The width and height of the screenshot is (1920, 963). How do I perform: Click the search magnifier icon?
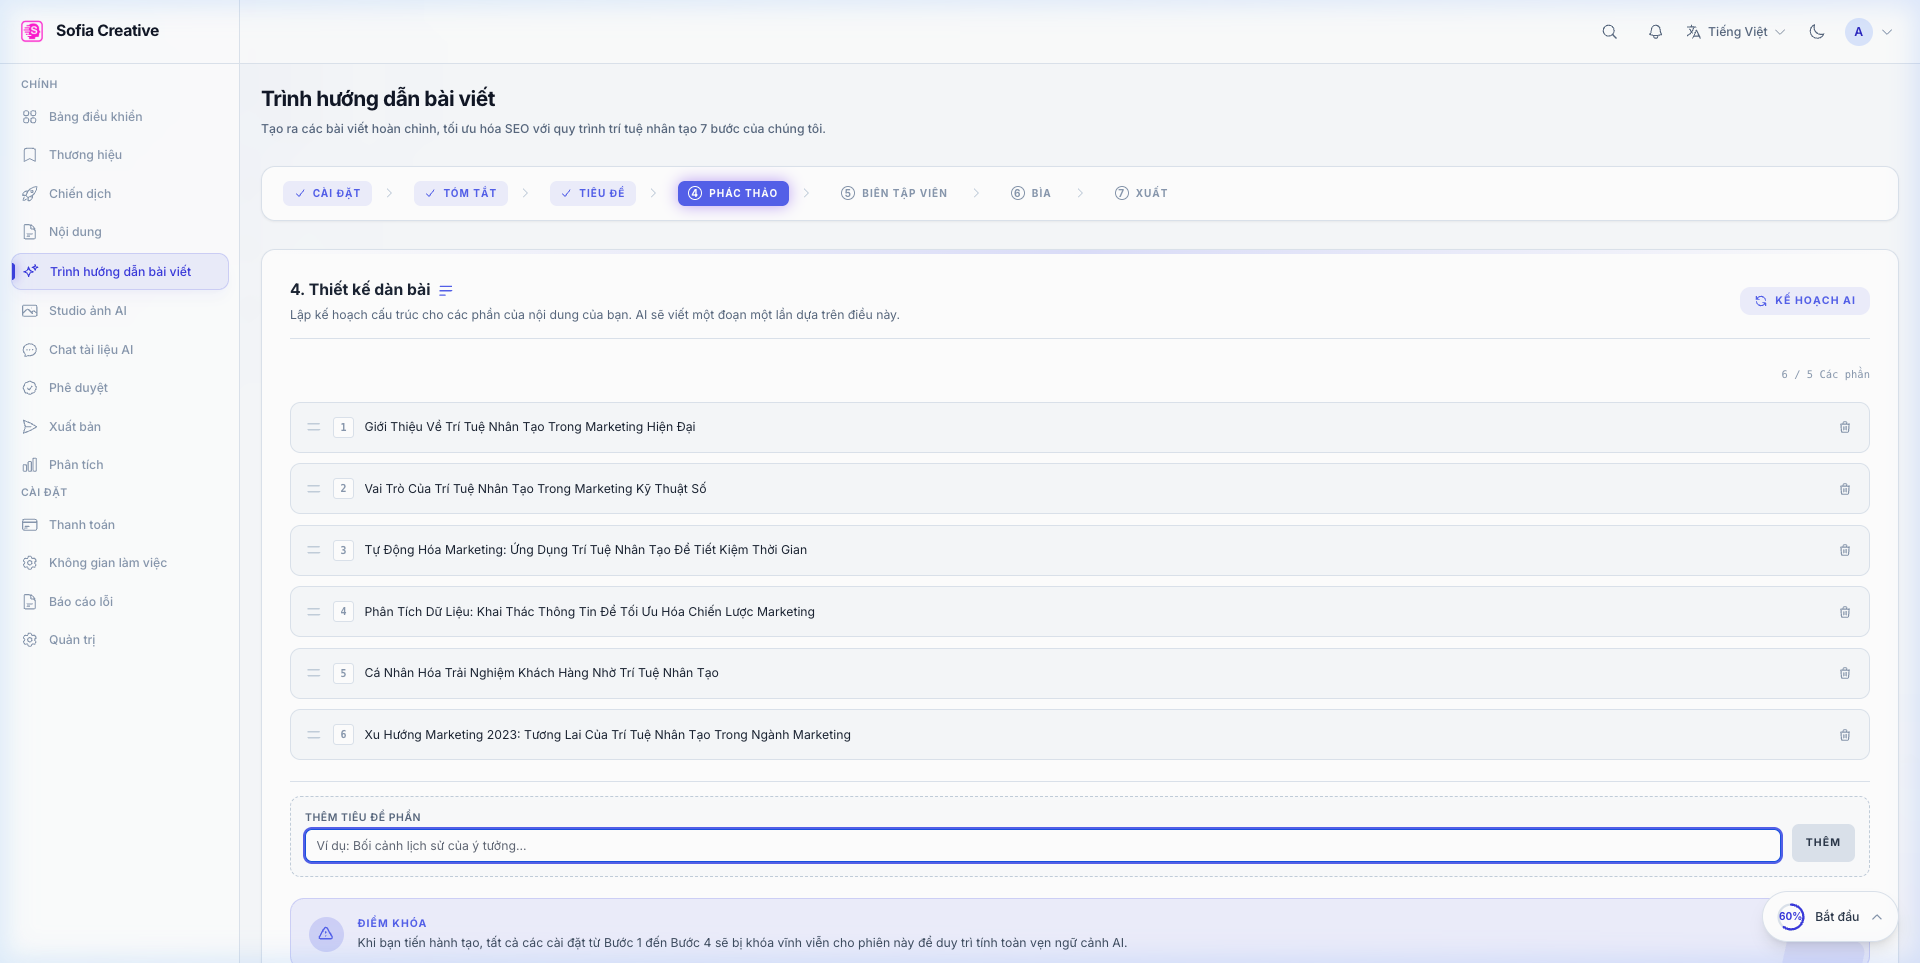click(1609, 32)
